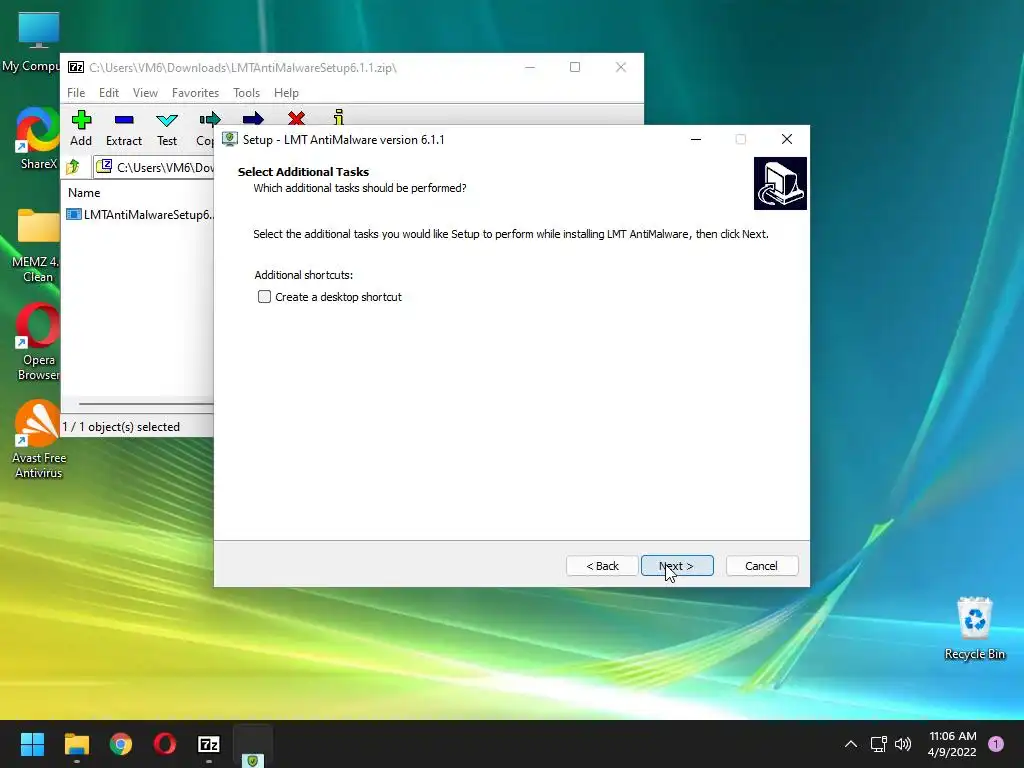The width and height of the screenshot is (1024, 768).
Task: Click the volume speaker tray icon
Action: 903,744
